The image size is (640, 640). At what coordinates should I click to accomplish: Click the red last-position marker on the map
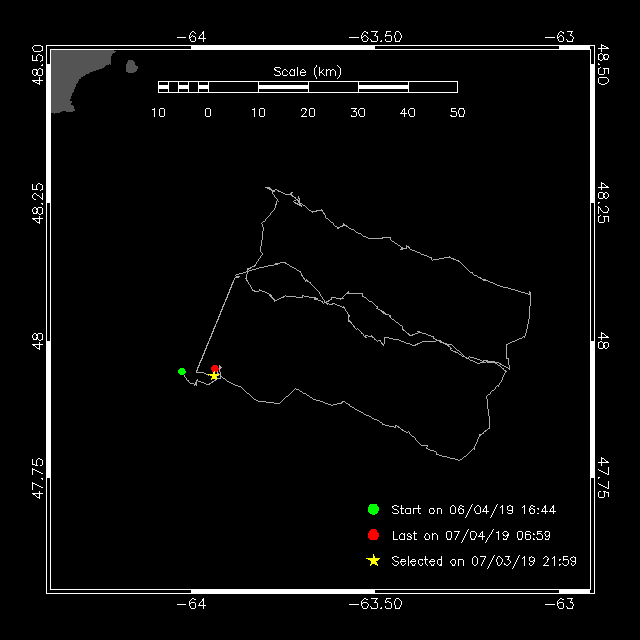coord(215,369)
